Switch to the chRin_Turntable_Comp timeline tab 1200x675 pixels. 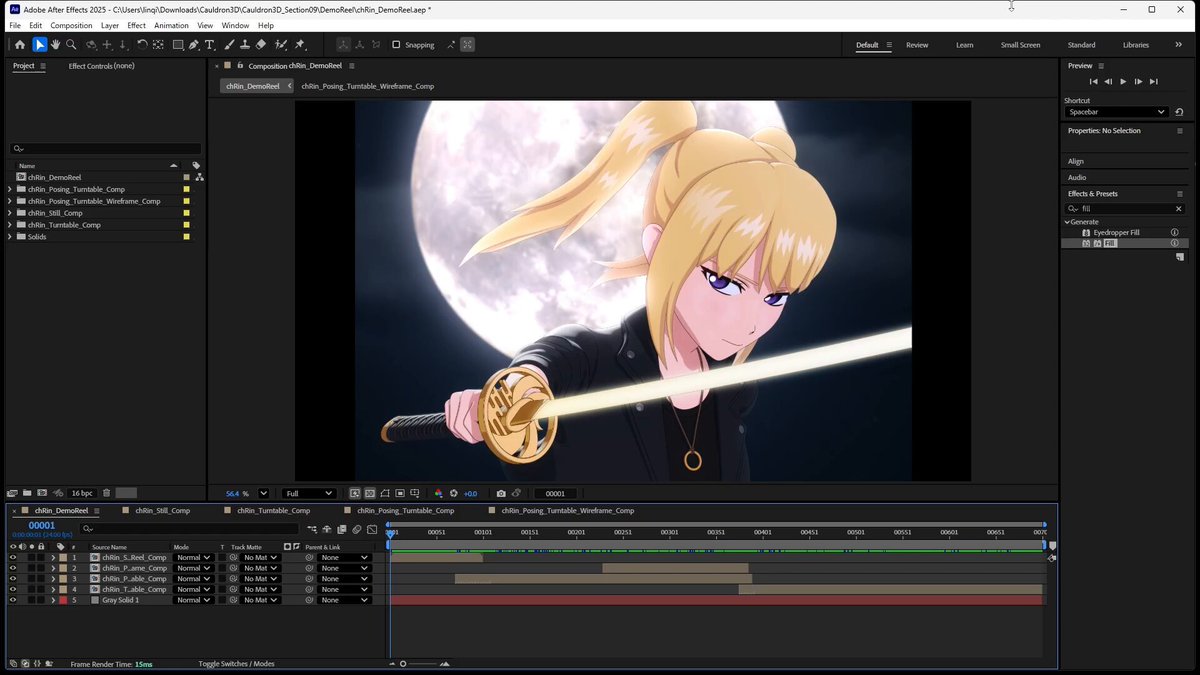(x=272, y=511)
